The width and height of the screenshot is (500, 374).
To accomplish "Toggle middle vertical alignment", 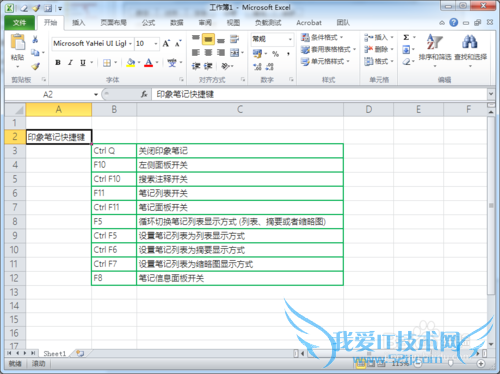I will [x=208, y=40].
